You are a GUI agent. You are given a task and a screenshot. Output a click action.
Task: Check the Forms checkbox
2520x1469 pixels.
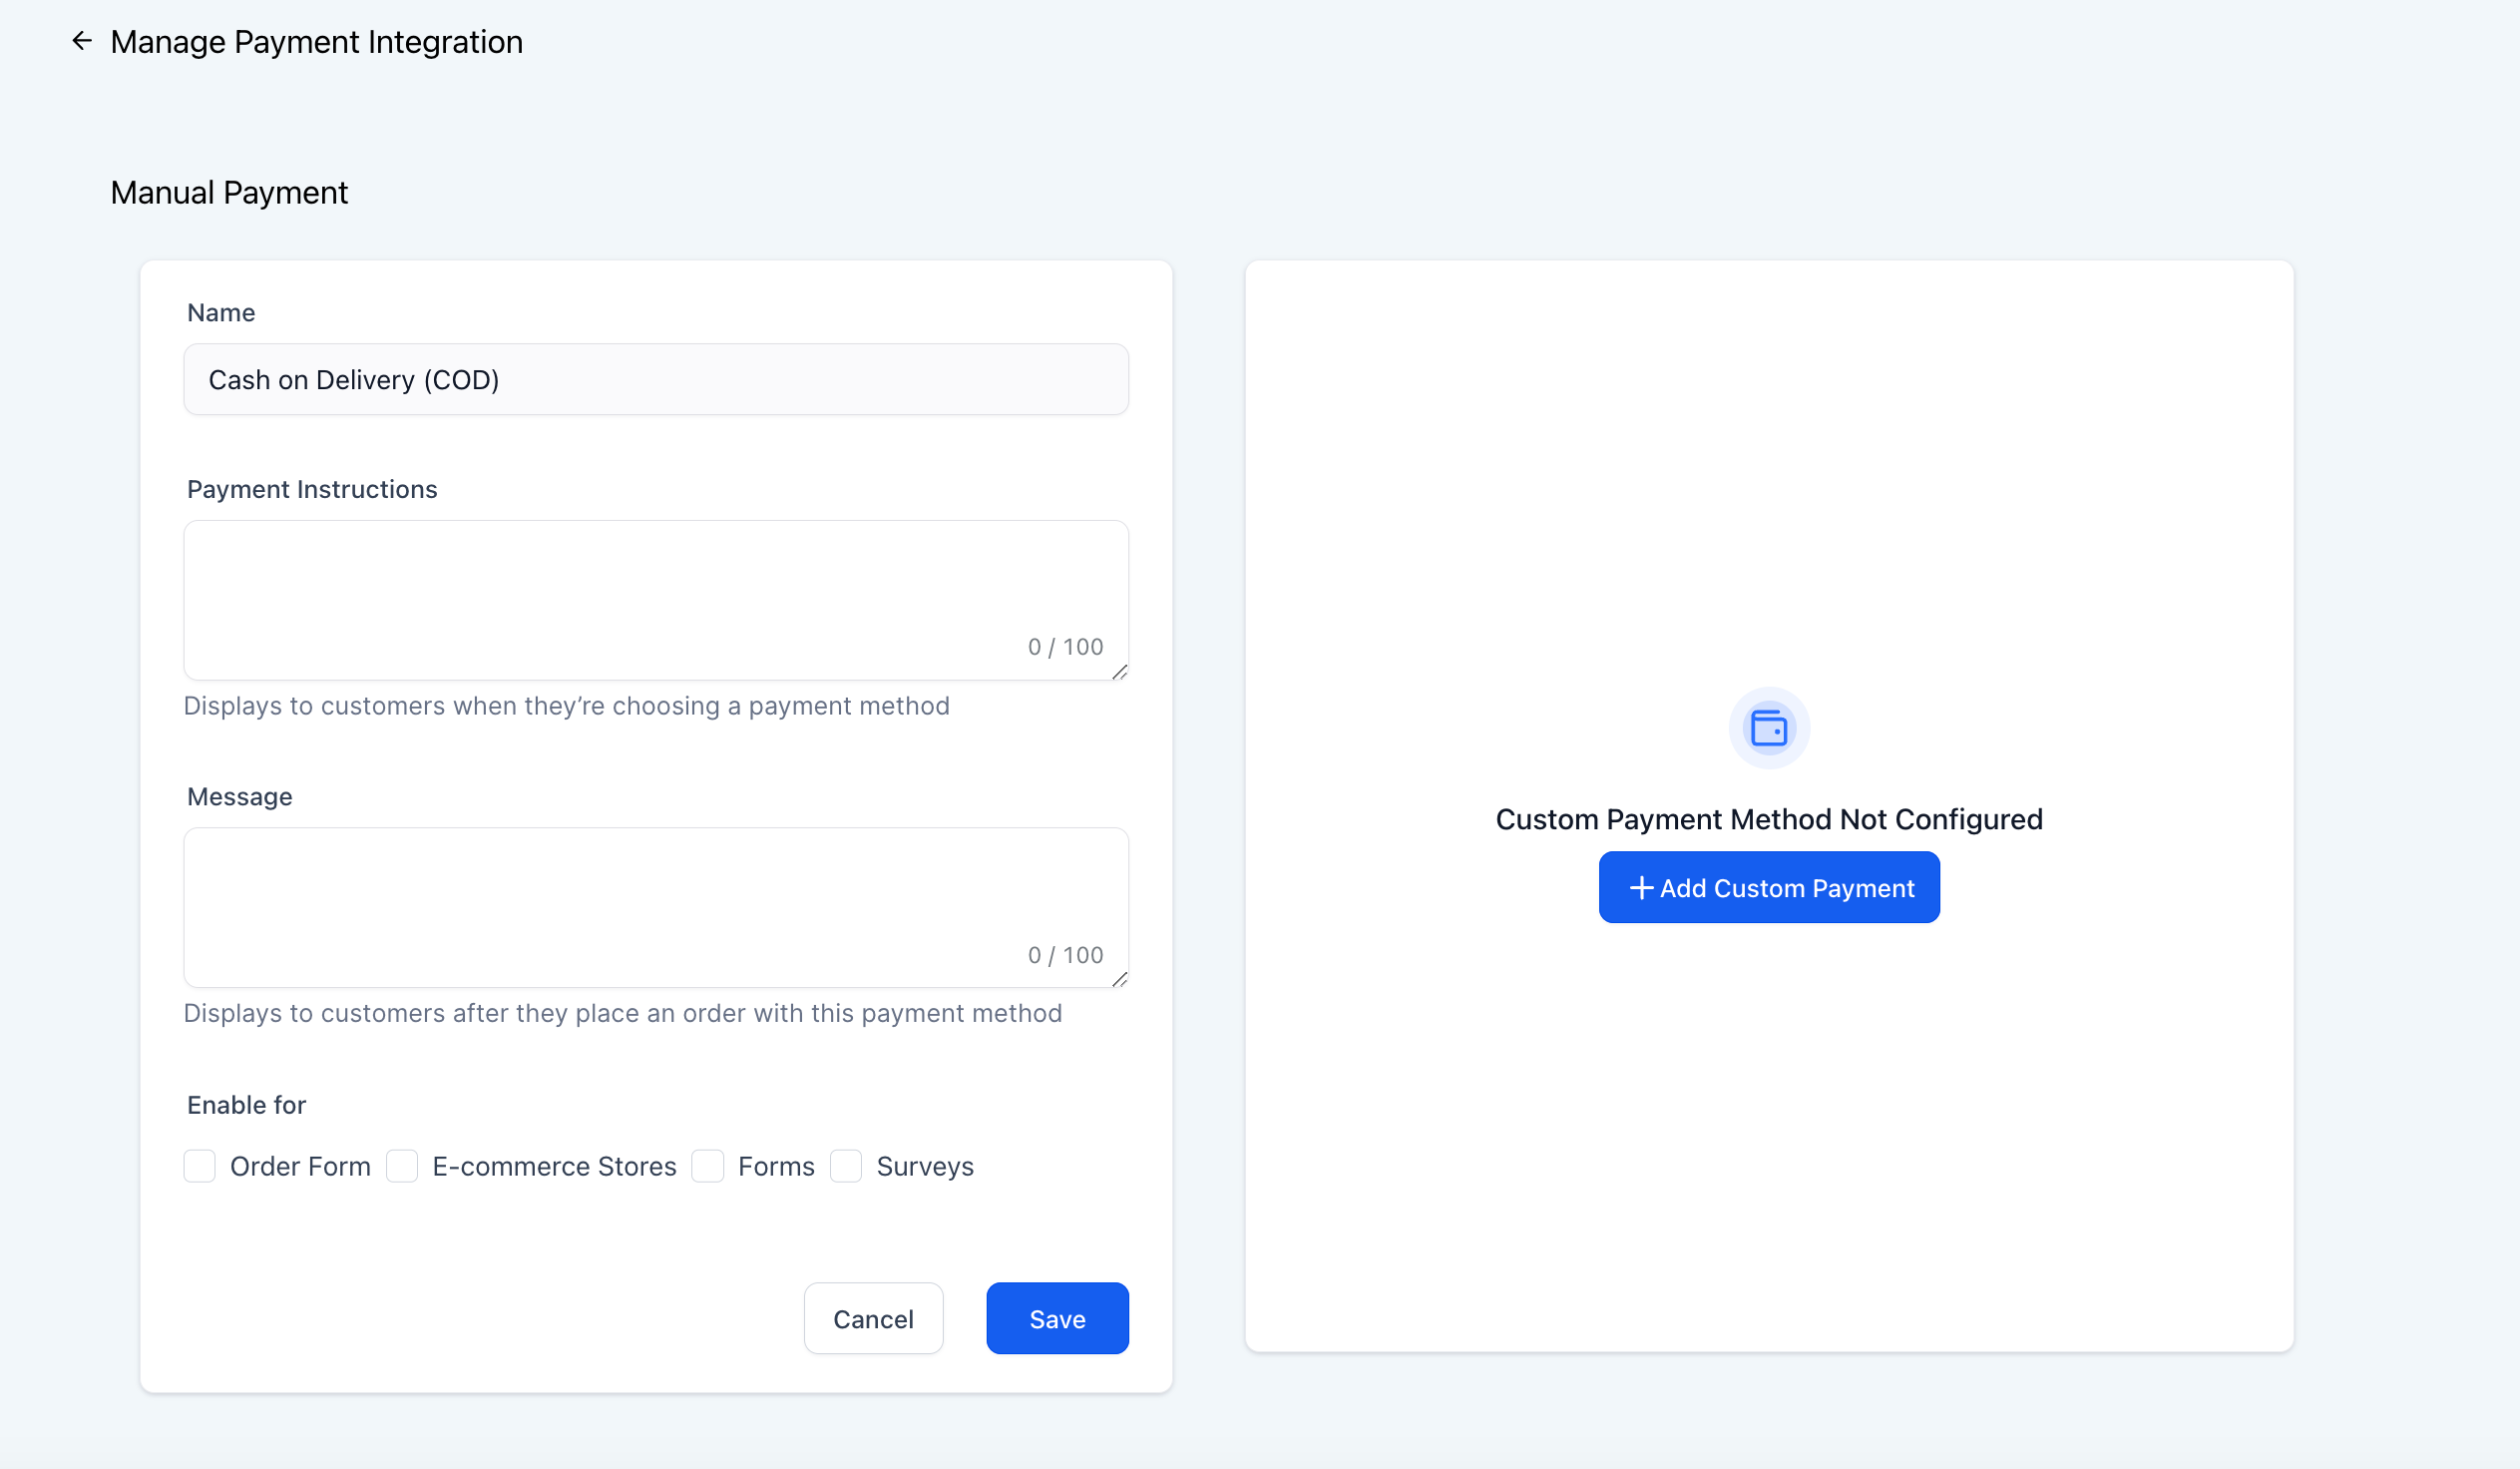pos(708,1166)
